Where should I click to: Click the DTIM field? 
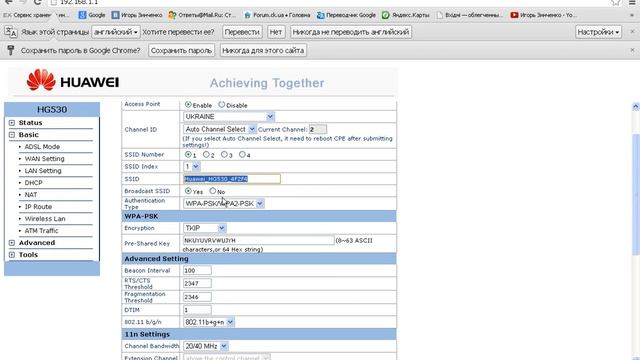[197, 310]
